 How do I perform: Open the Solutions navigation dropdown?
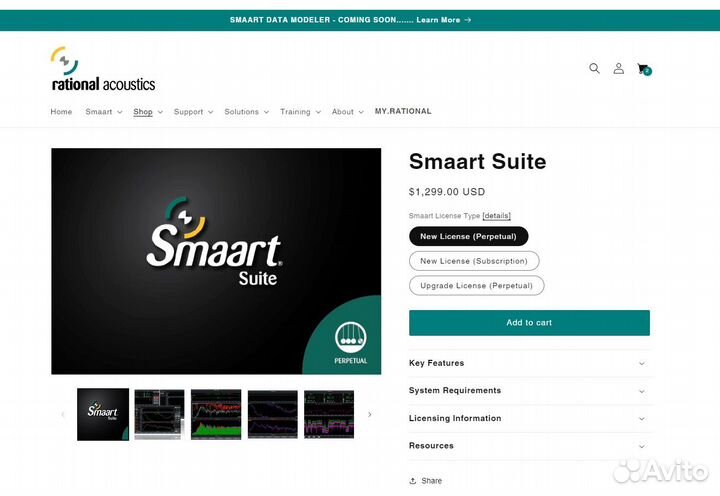click(247, 112)
